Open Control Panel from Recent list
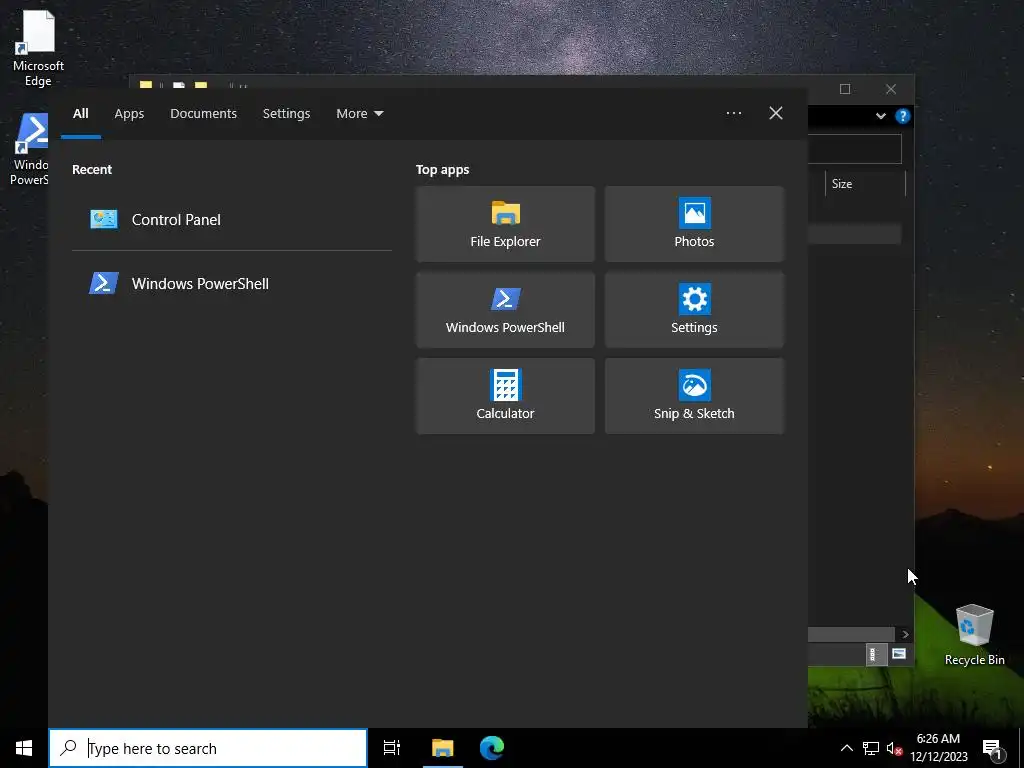The height and width of the screenshot is (768, 1024). tap(231, 219)
